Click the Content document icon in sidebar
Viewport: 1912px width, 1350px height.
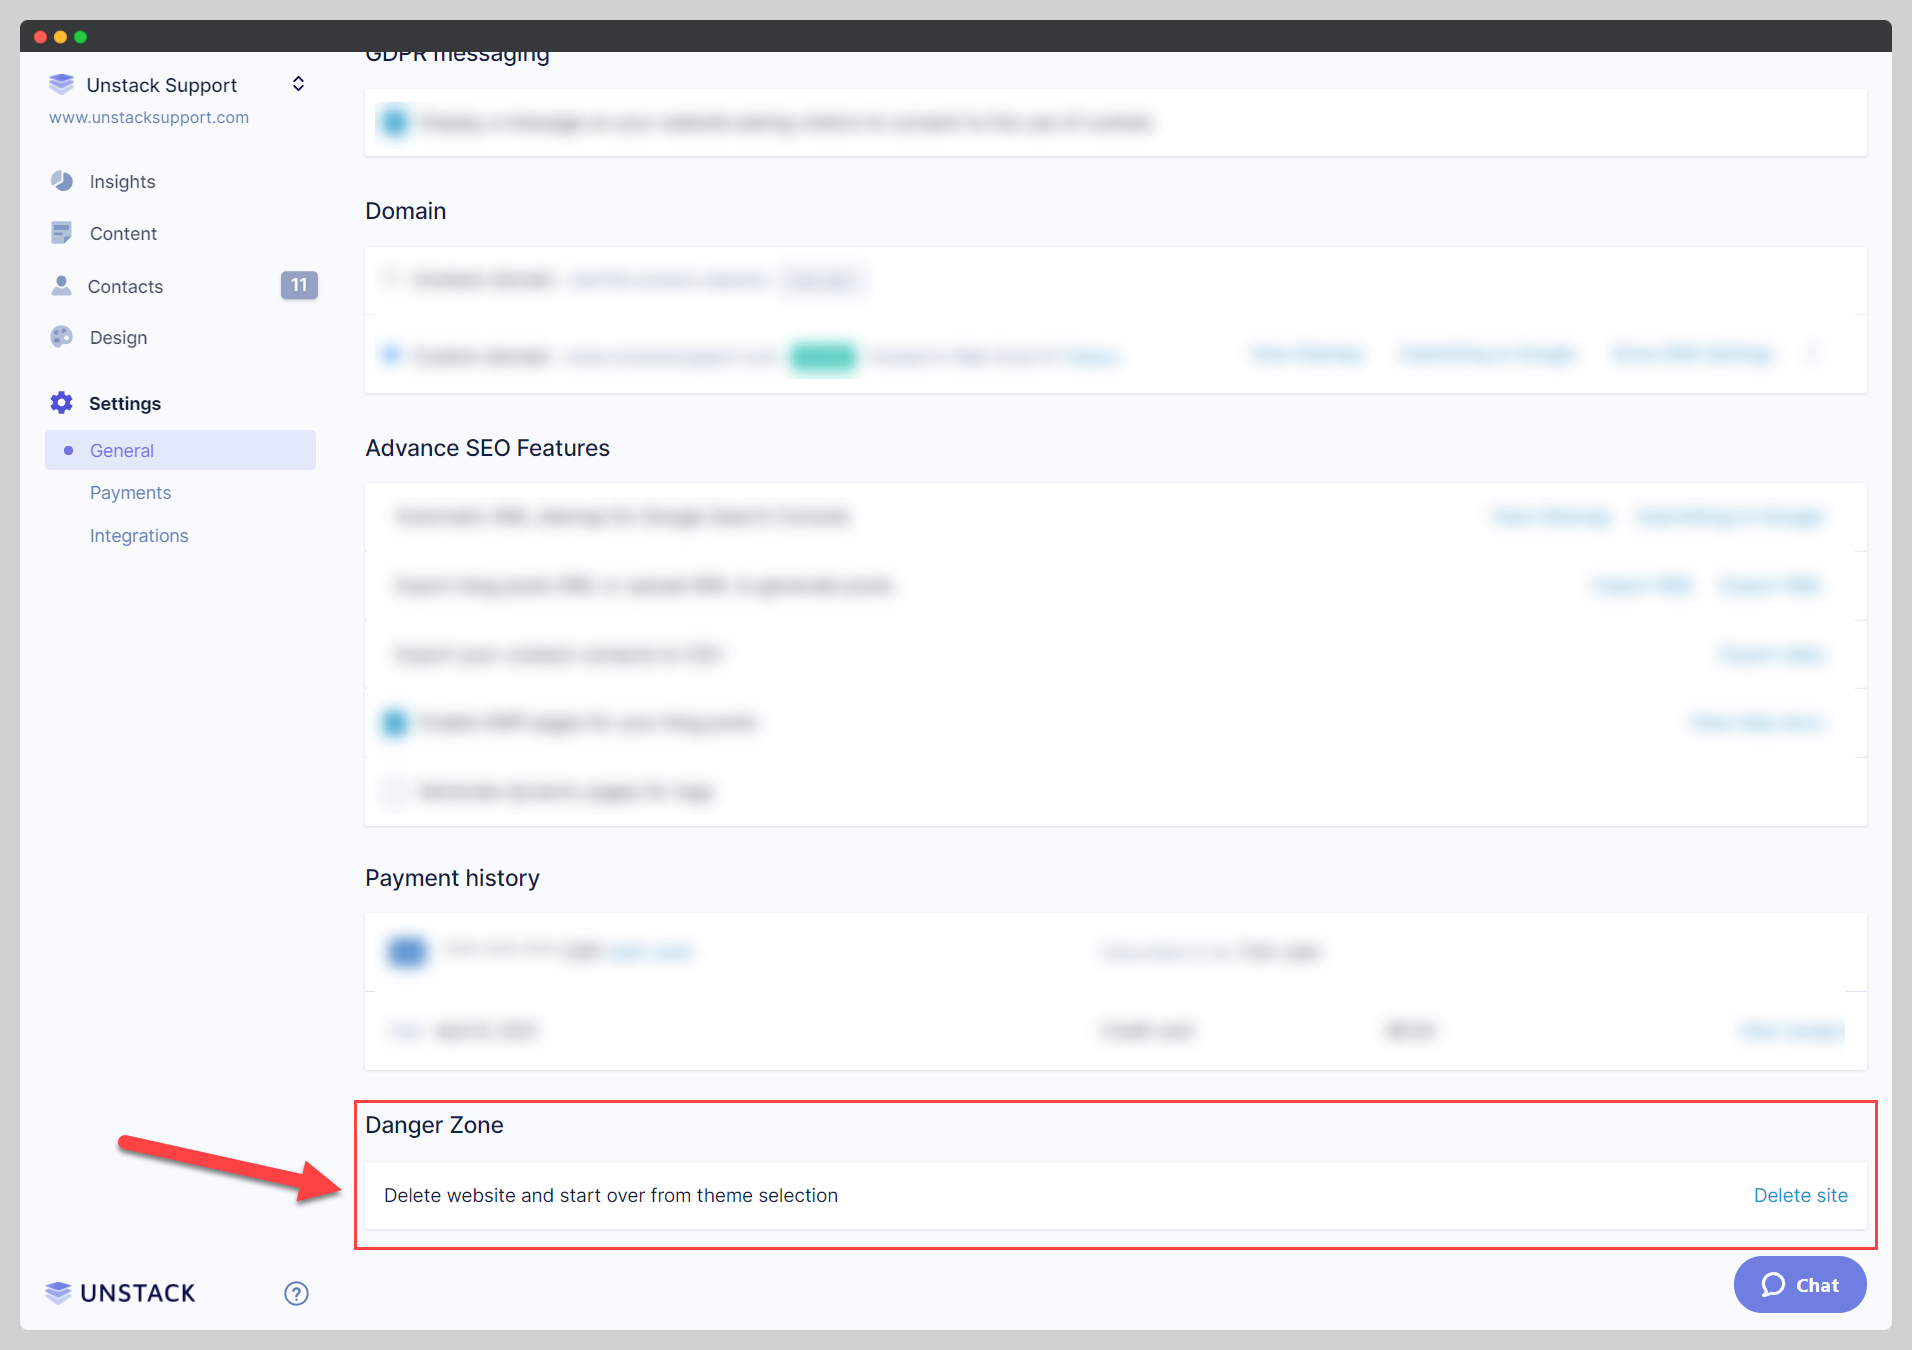(62, 233)
